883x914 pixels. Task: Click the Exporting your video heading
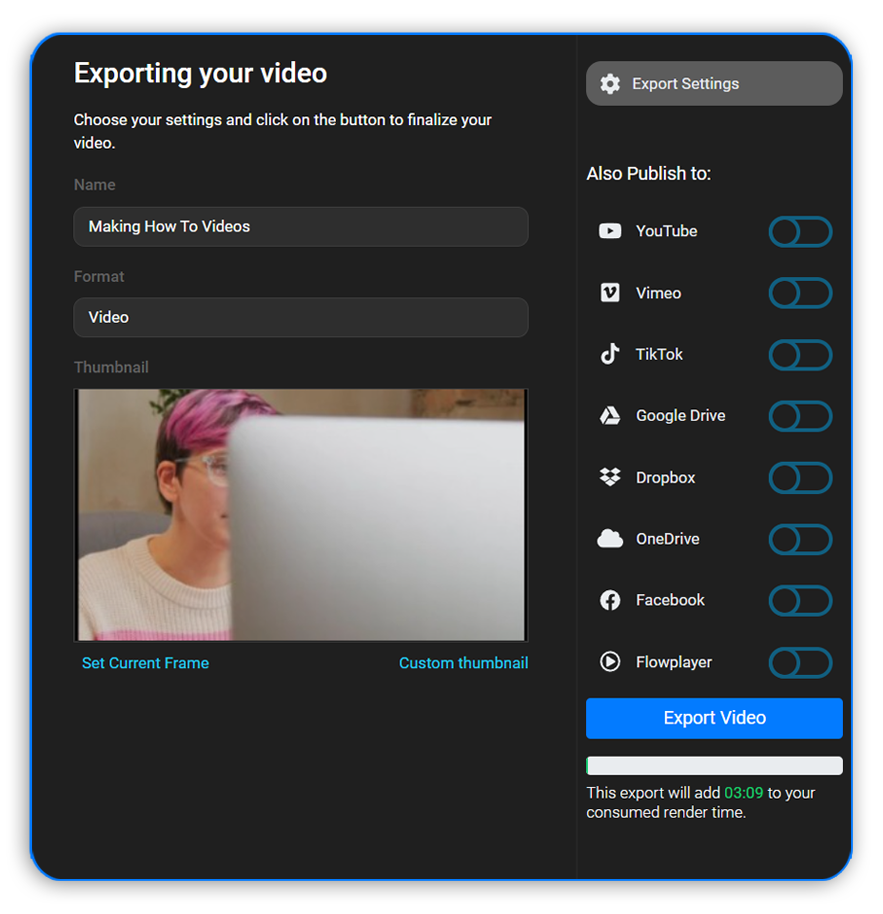tap(200, 73)
